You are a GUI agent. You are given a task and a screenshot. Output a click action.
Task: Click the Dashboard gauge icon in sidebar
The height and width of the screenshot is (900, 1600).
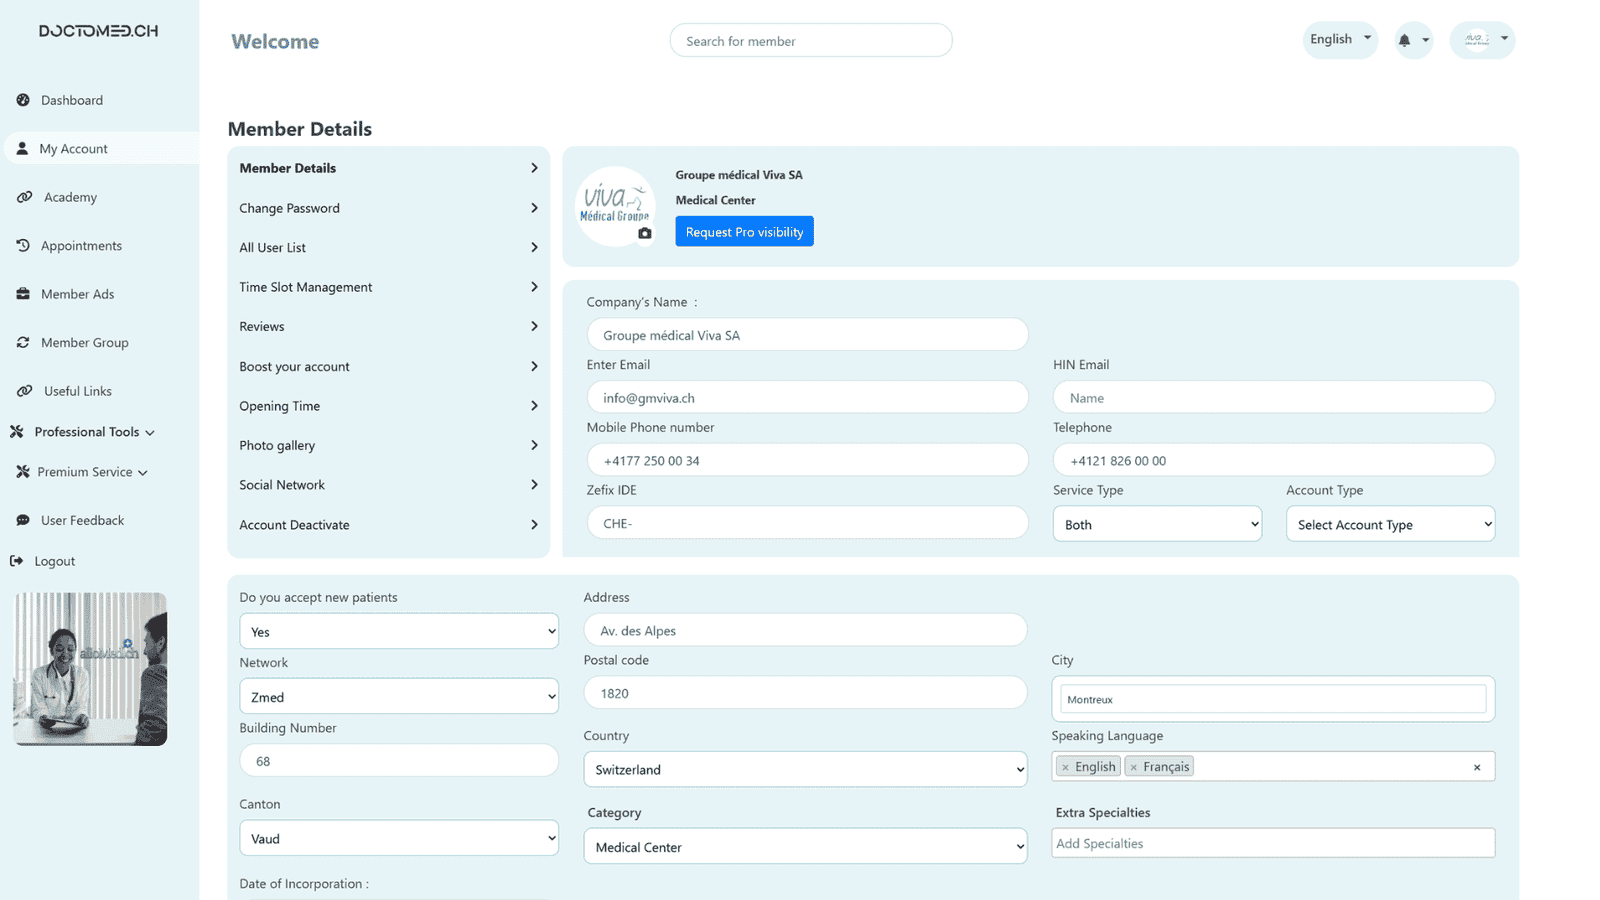(x=23, y=100)
